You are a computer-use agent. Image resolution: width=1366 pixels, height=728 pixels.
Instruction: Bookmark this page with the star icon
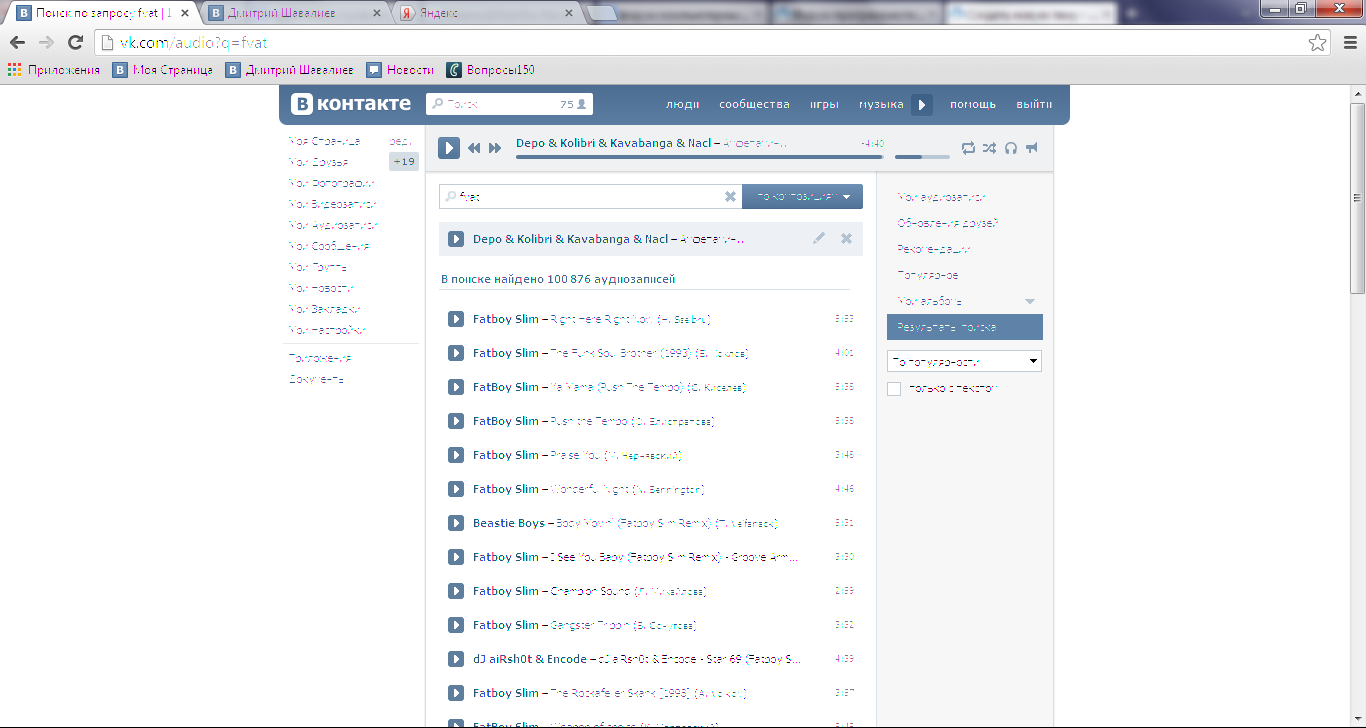tap(1318, 42)
